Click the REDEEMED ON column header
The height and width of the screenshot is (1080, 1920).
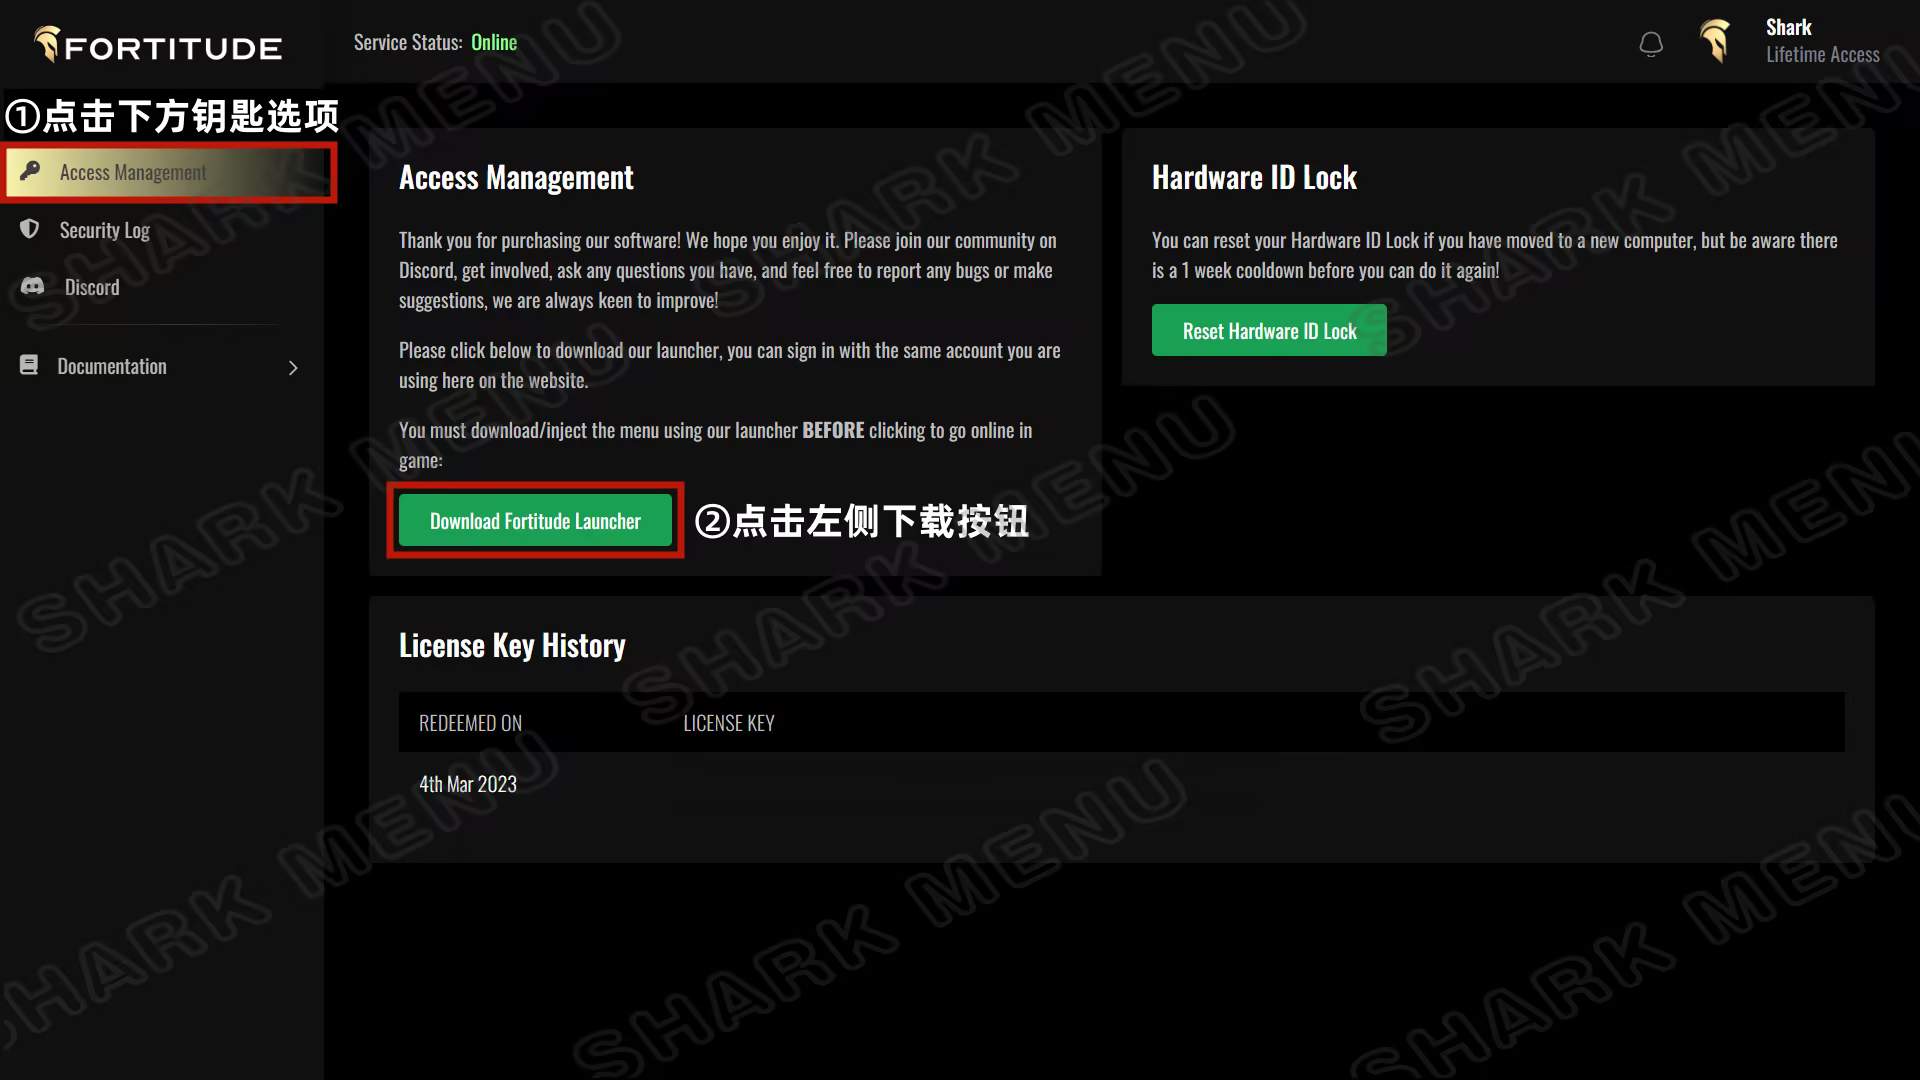[470, 723]
